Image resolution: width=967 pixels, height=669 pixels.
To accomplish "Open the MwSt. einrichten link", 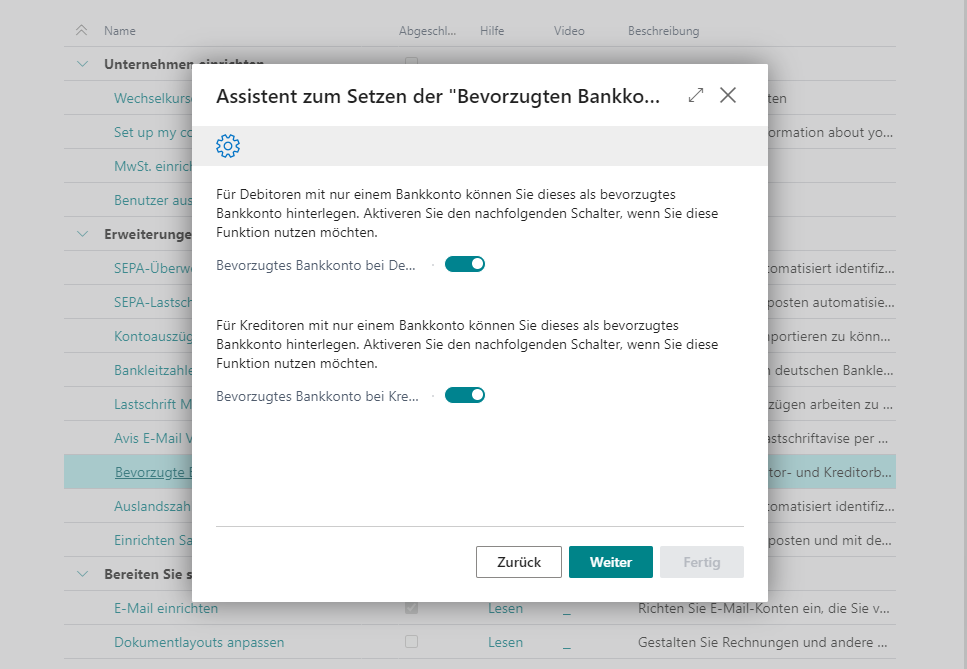I will (153, 166).
